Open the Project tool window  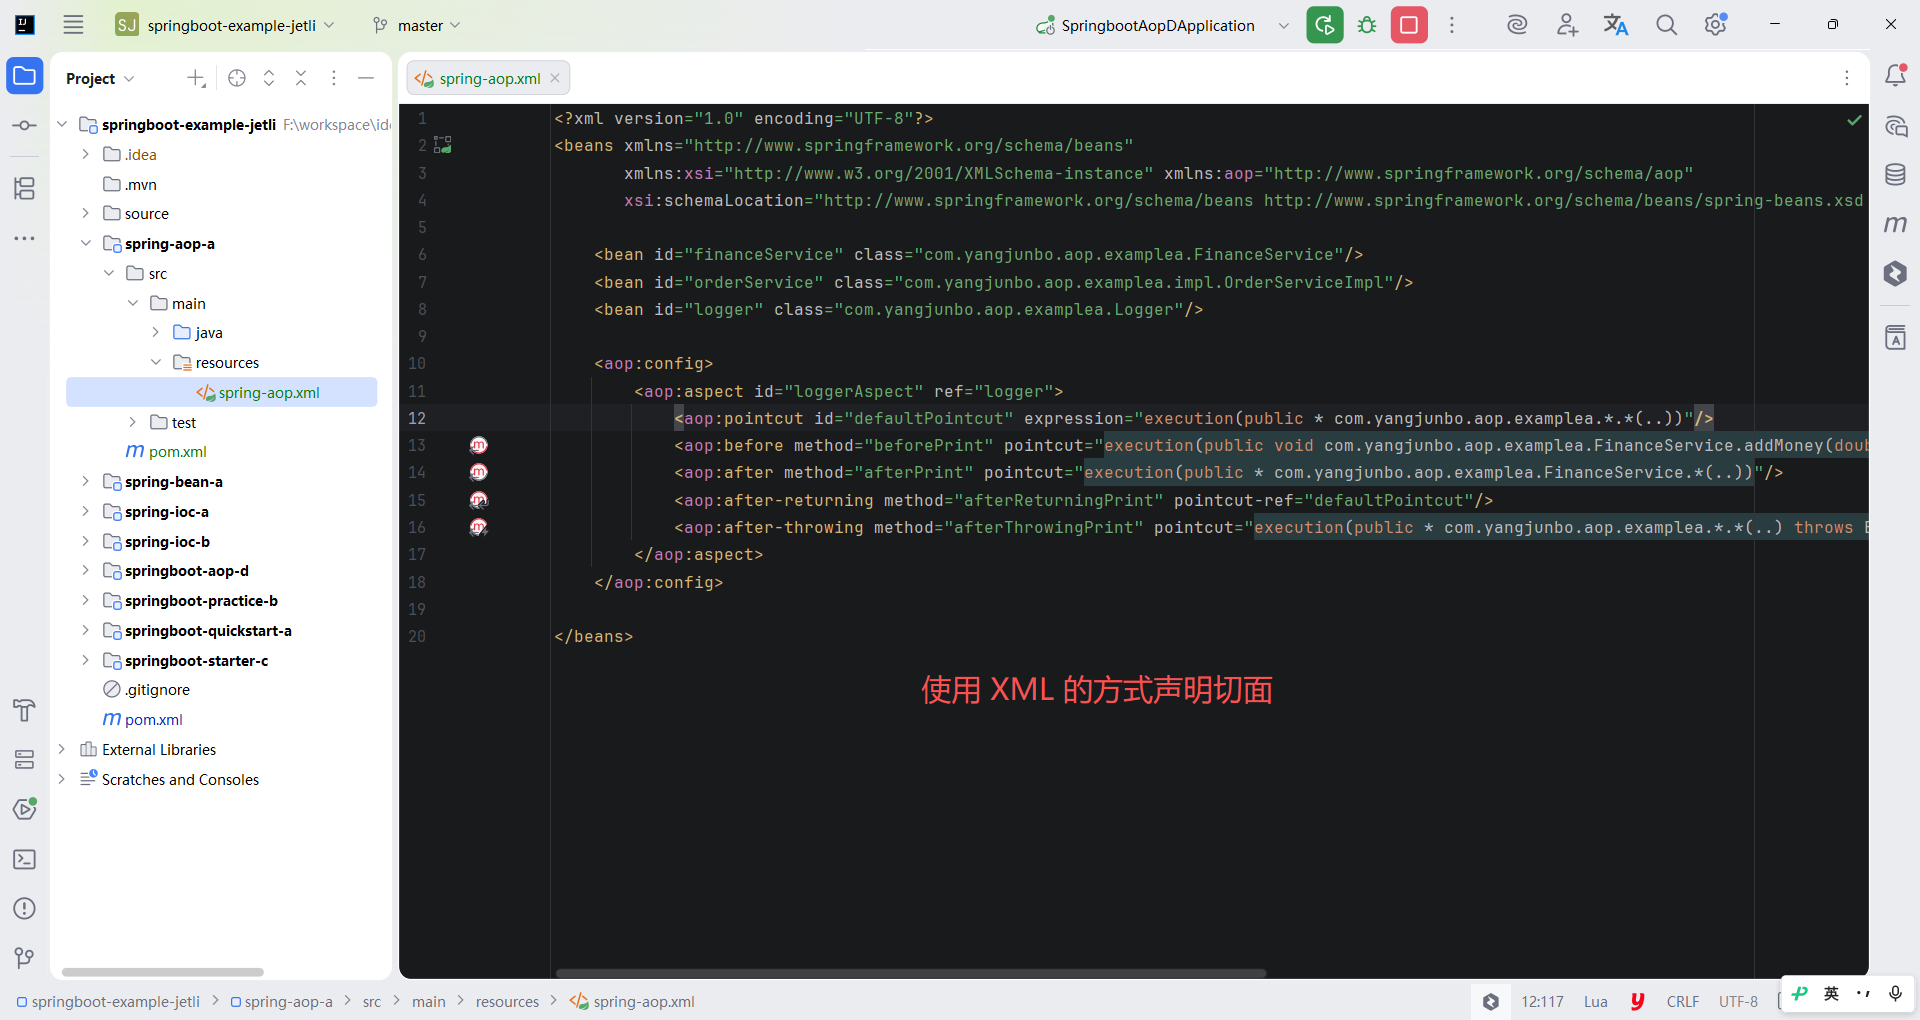coord(25,76)
